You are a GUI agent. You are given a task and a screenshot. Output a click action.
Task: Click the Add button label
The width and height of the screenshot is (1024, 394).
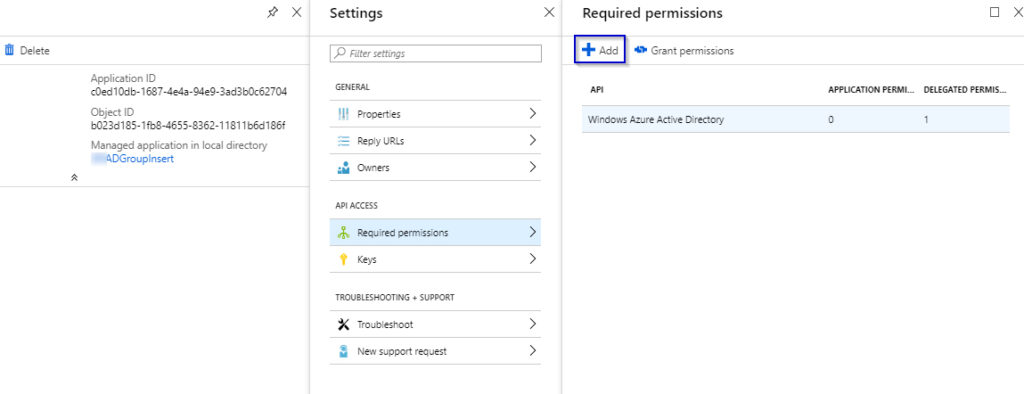coord(609,50)
